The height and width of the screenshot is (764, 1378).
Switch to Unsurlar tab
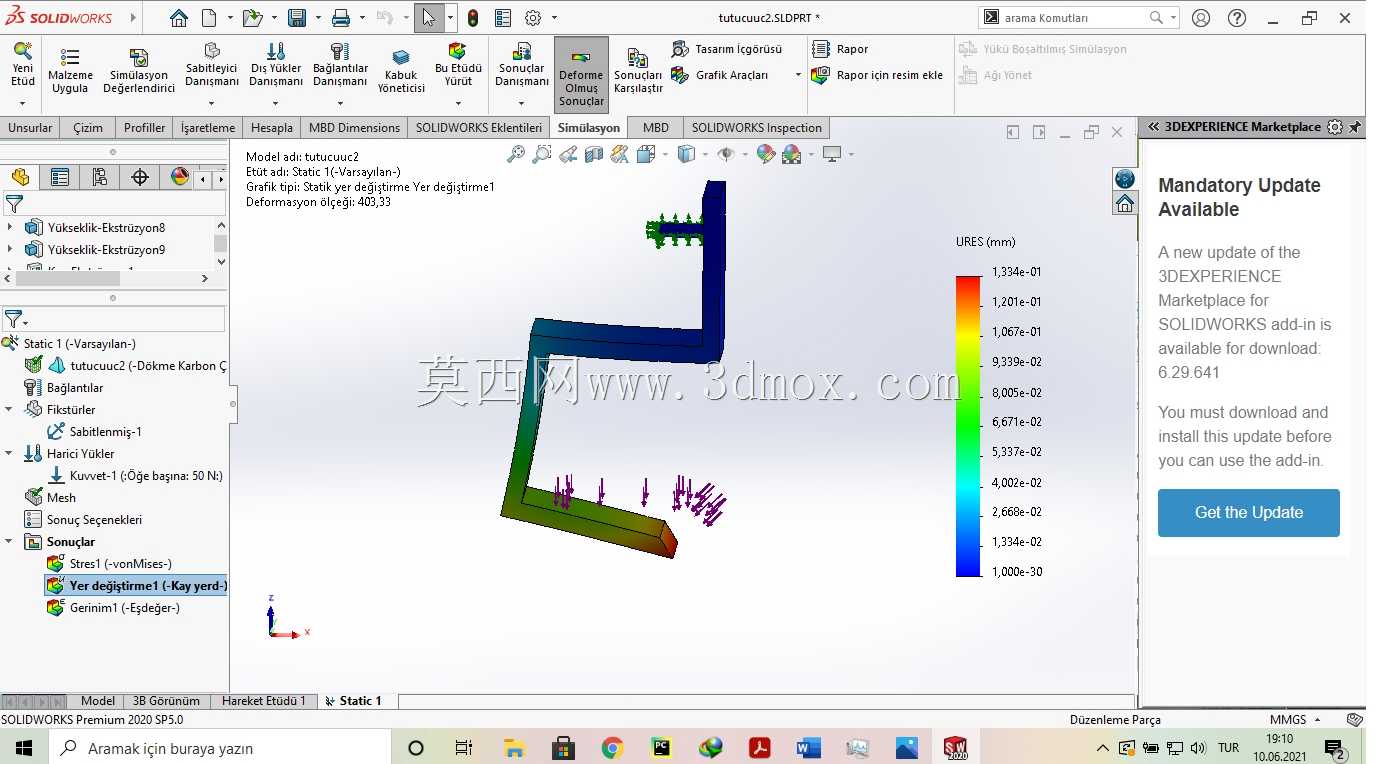point(30,127)
